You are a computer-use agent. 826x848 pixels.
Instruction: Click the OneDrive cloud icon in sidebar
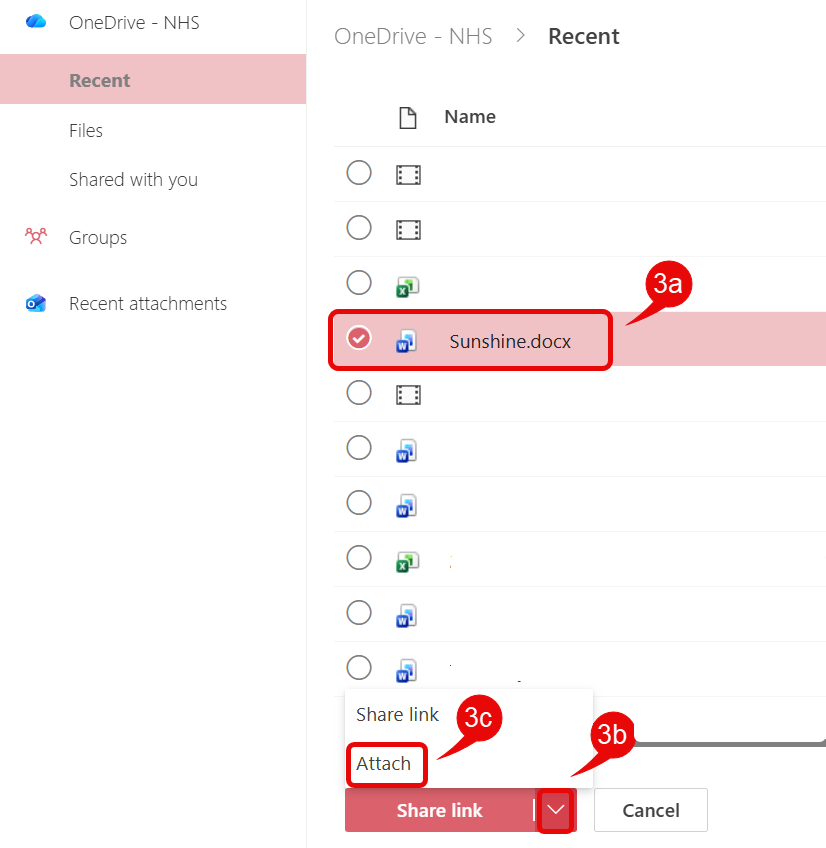pos(36,22)
